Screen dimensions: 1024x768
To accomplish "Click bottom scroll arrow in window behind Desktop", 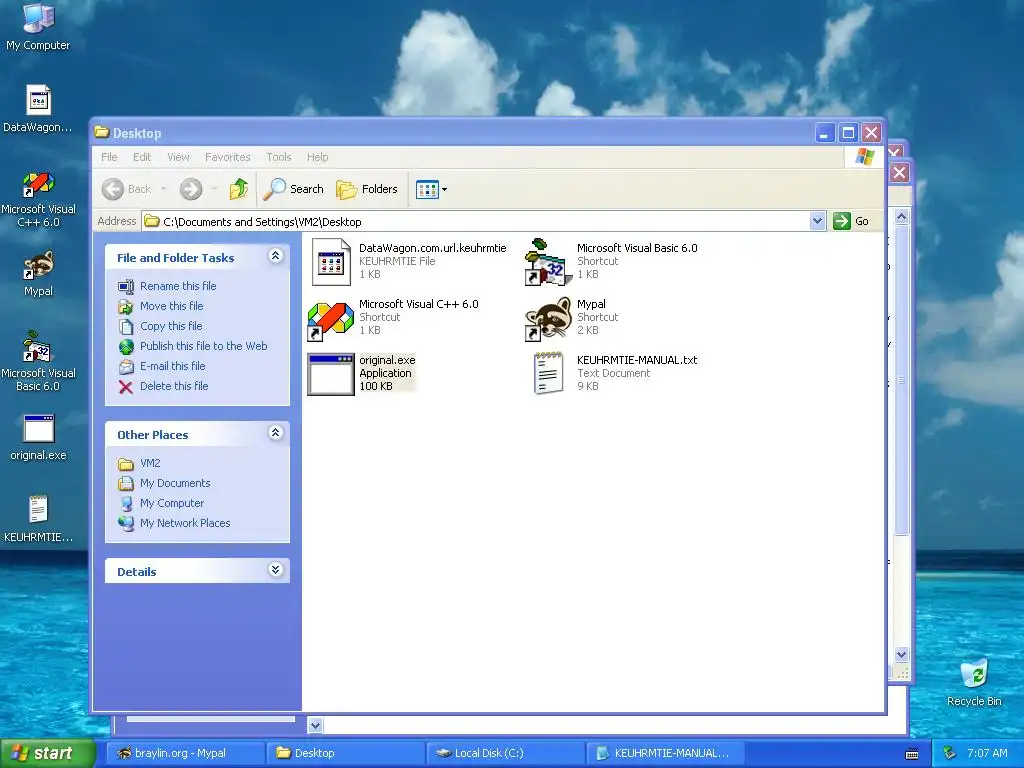I will (x=315, y=725).
